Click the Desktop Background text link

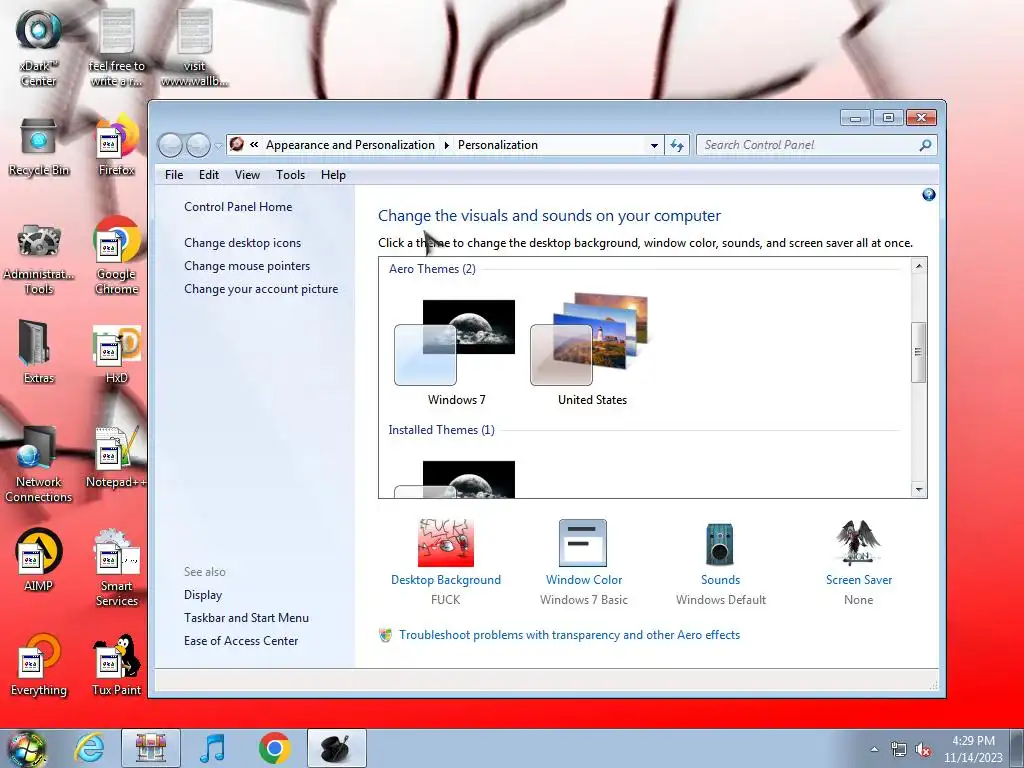[446, 580]
